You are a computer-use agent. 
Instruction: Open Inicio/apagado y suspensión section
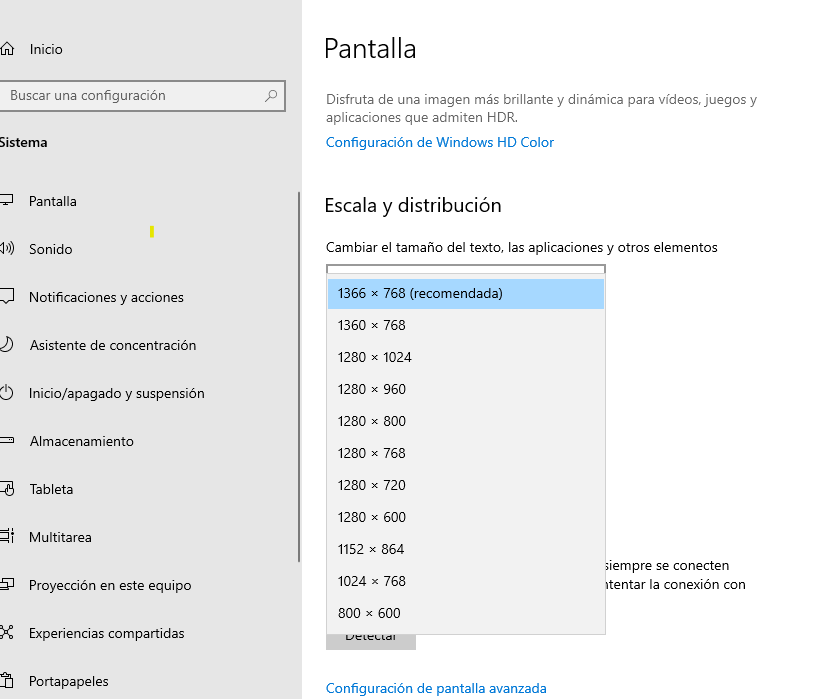point(116,393)
